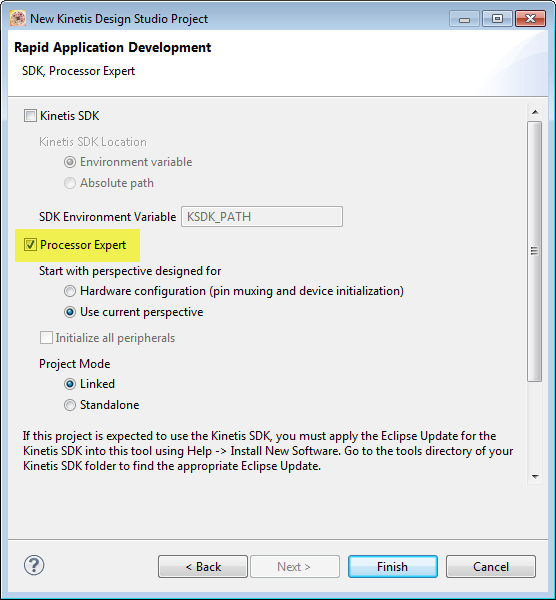Click 'SDK, Processor Expert' subtitle text
This screenshot has width=556, height=600.
[x=78, y=71]
